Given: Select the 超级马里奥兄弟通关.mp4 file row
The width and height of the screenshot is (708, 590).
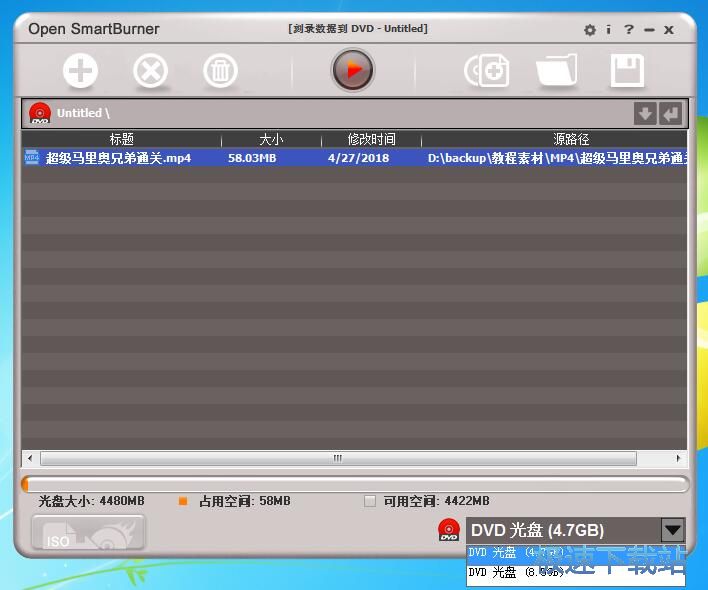Looking at the screenshot, I should pos(118,158).
